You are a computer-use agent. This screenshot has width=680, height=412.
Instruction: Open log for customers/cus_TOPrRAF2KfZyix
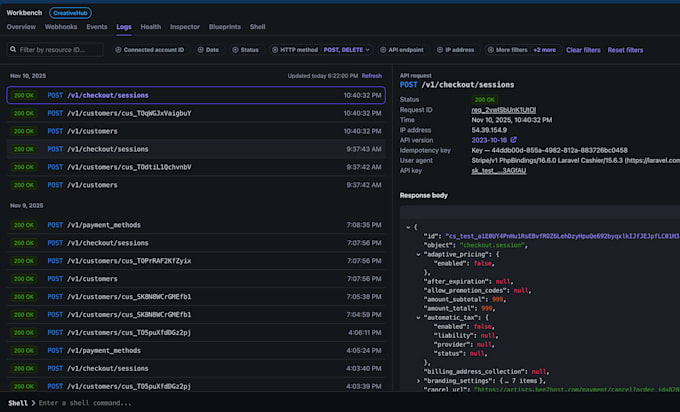[x=196, y=261]
